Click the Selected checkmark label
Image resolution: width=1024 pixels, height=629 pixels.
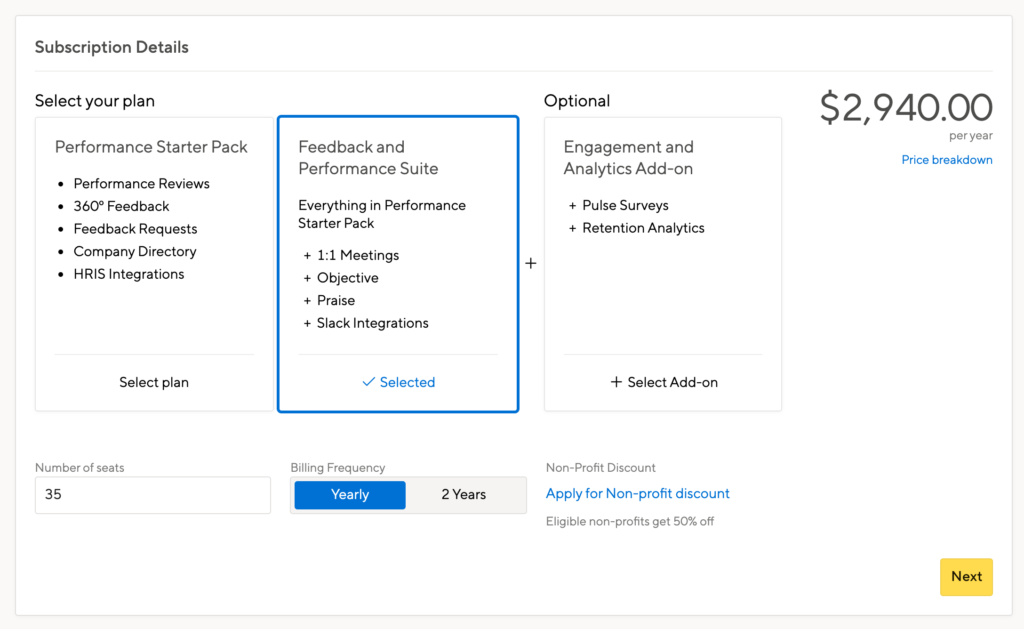tap(398, 382)
